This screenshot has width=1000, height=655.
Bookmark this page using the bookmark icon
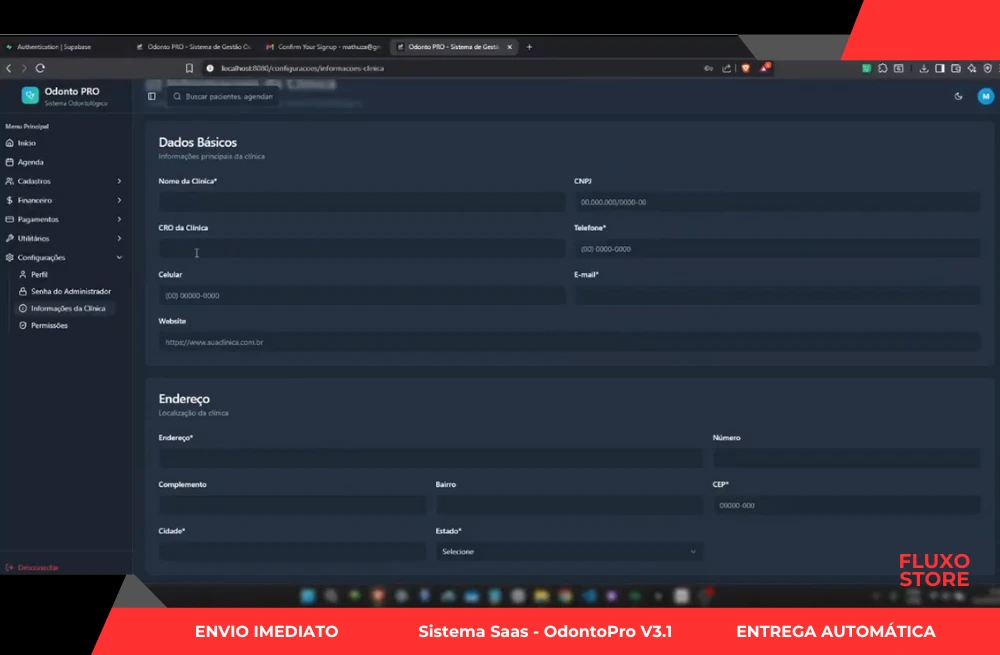(x=189, y=68)
